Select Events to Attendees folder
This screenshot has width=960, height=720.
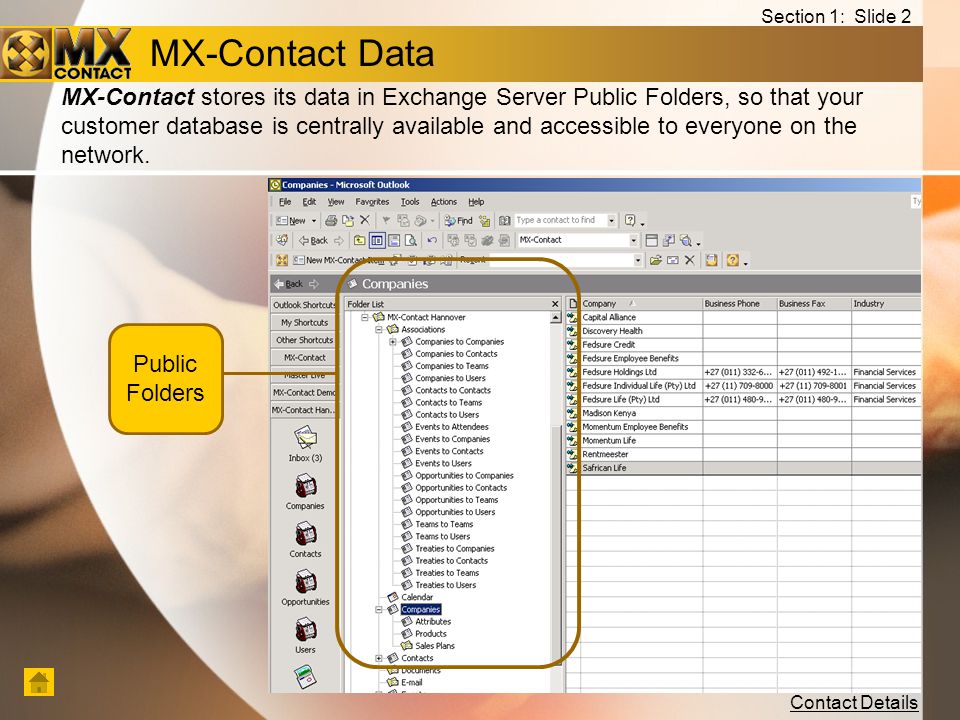[452, 427]
